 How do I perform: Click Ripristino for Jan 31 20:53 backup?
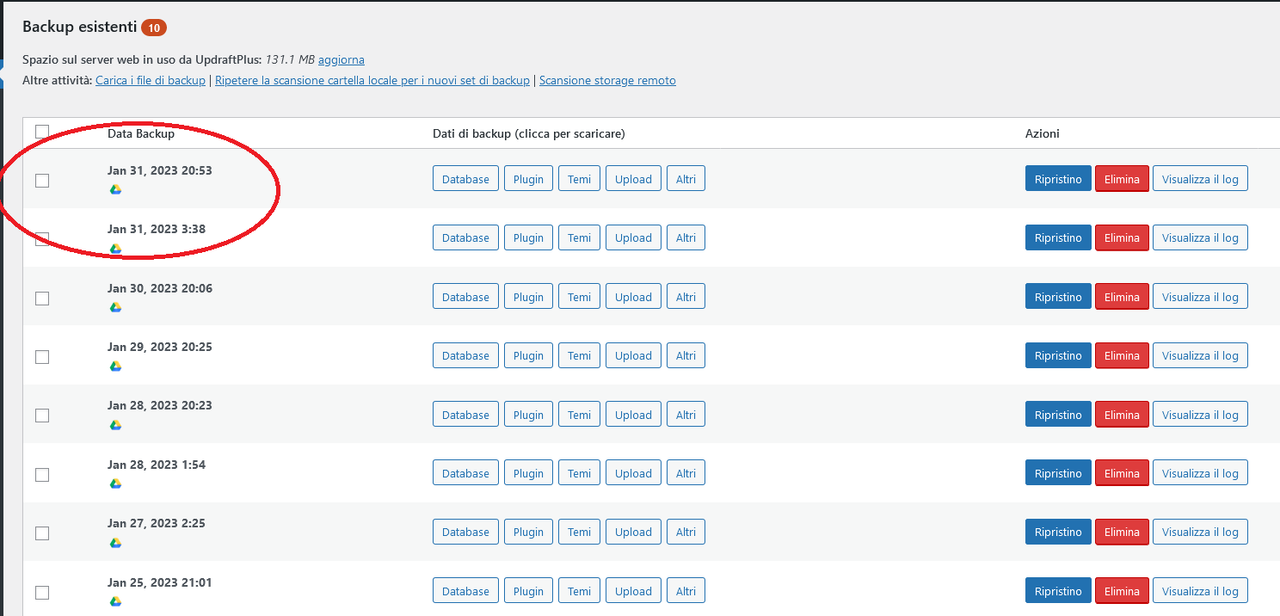point(1058,179)
